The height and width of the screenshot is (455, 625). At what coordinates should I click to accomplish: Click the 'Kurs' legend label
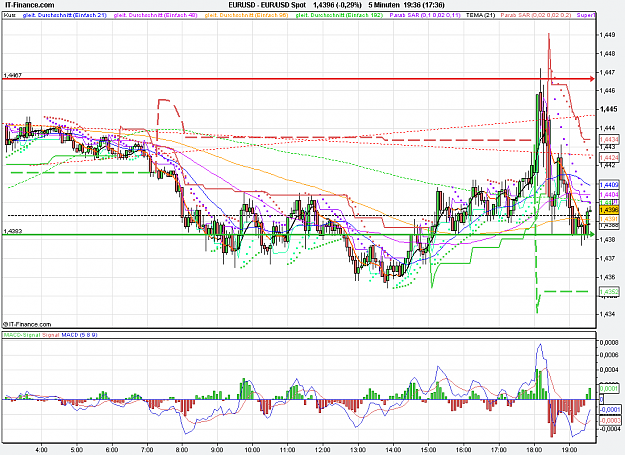(x=10, y=15)
